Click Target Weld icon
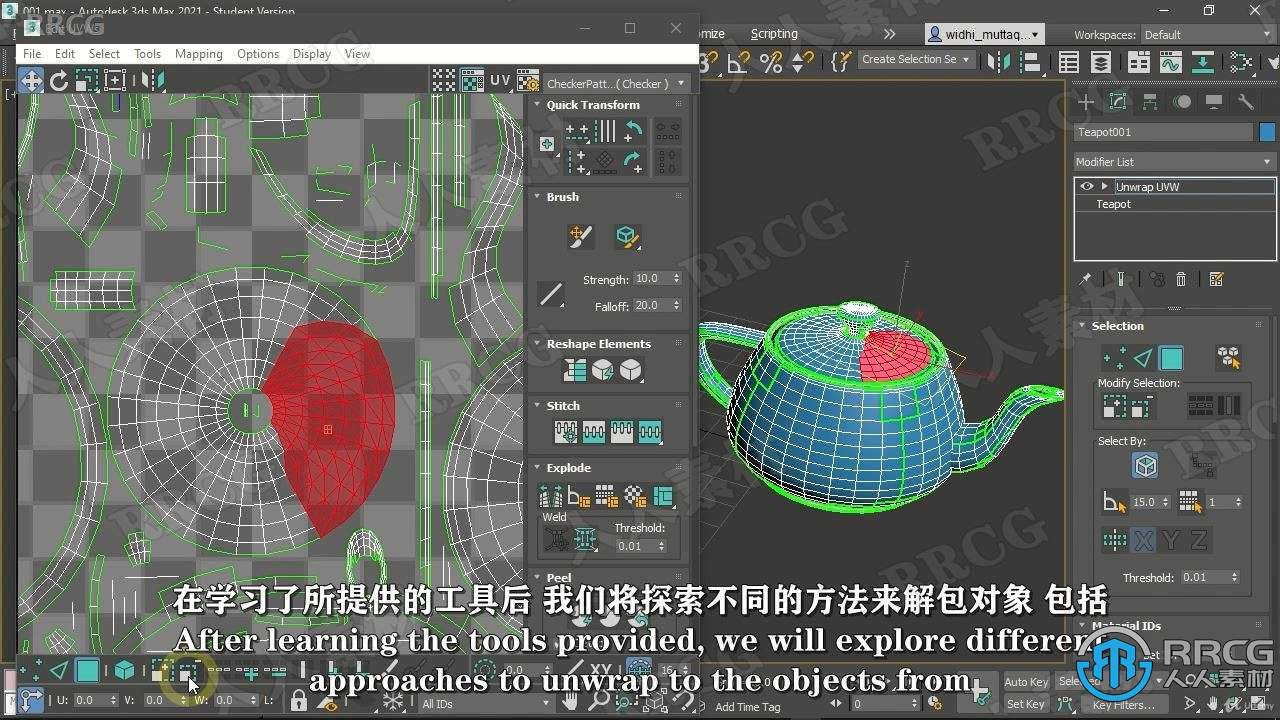This screenshot has height=720, width=1280. pyautogui.click(x=556, y=540)
